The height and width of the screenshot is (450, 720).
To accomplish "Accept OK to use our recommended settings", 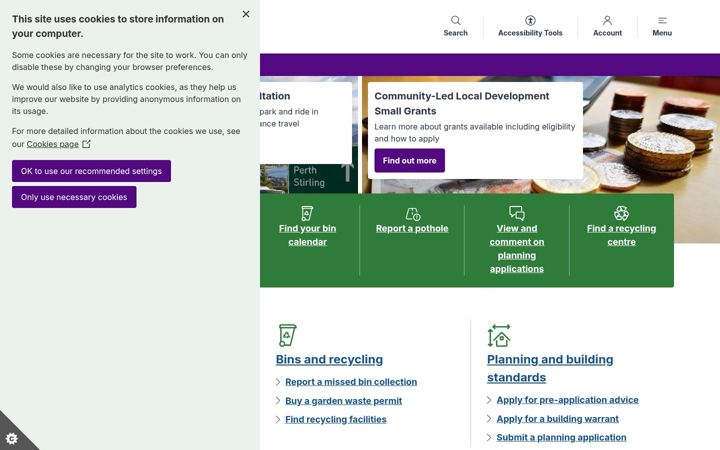I will click(91, 171).
